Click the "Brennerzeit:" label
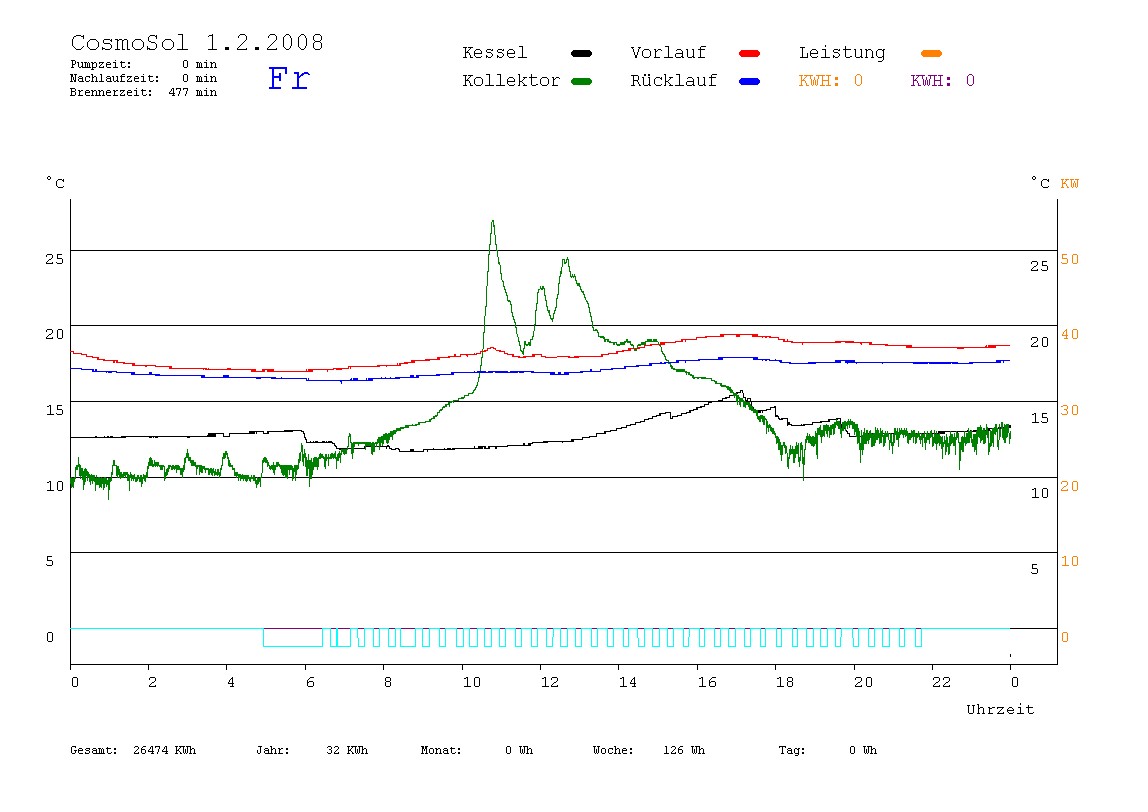This screenshot has height=812, width=1148. (111, 92)
